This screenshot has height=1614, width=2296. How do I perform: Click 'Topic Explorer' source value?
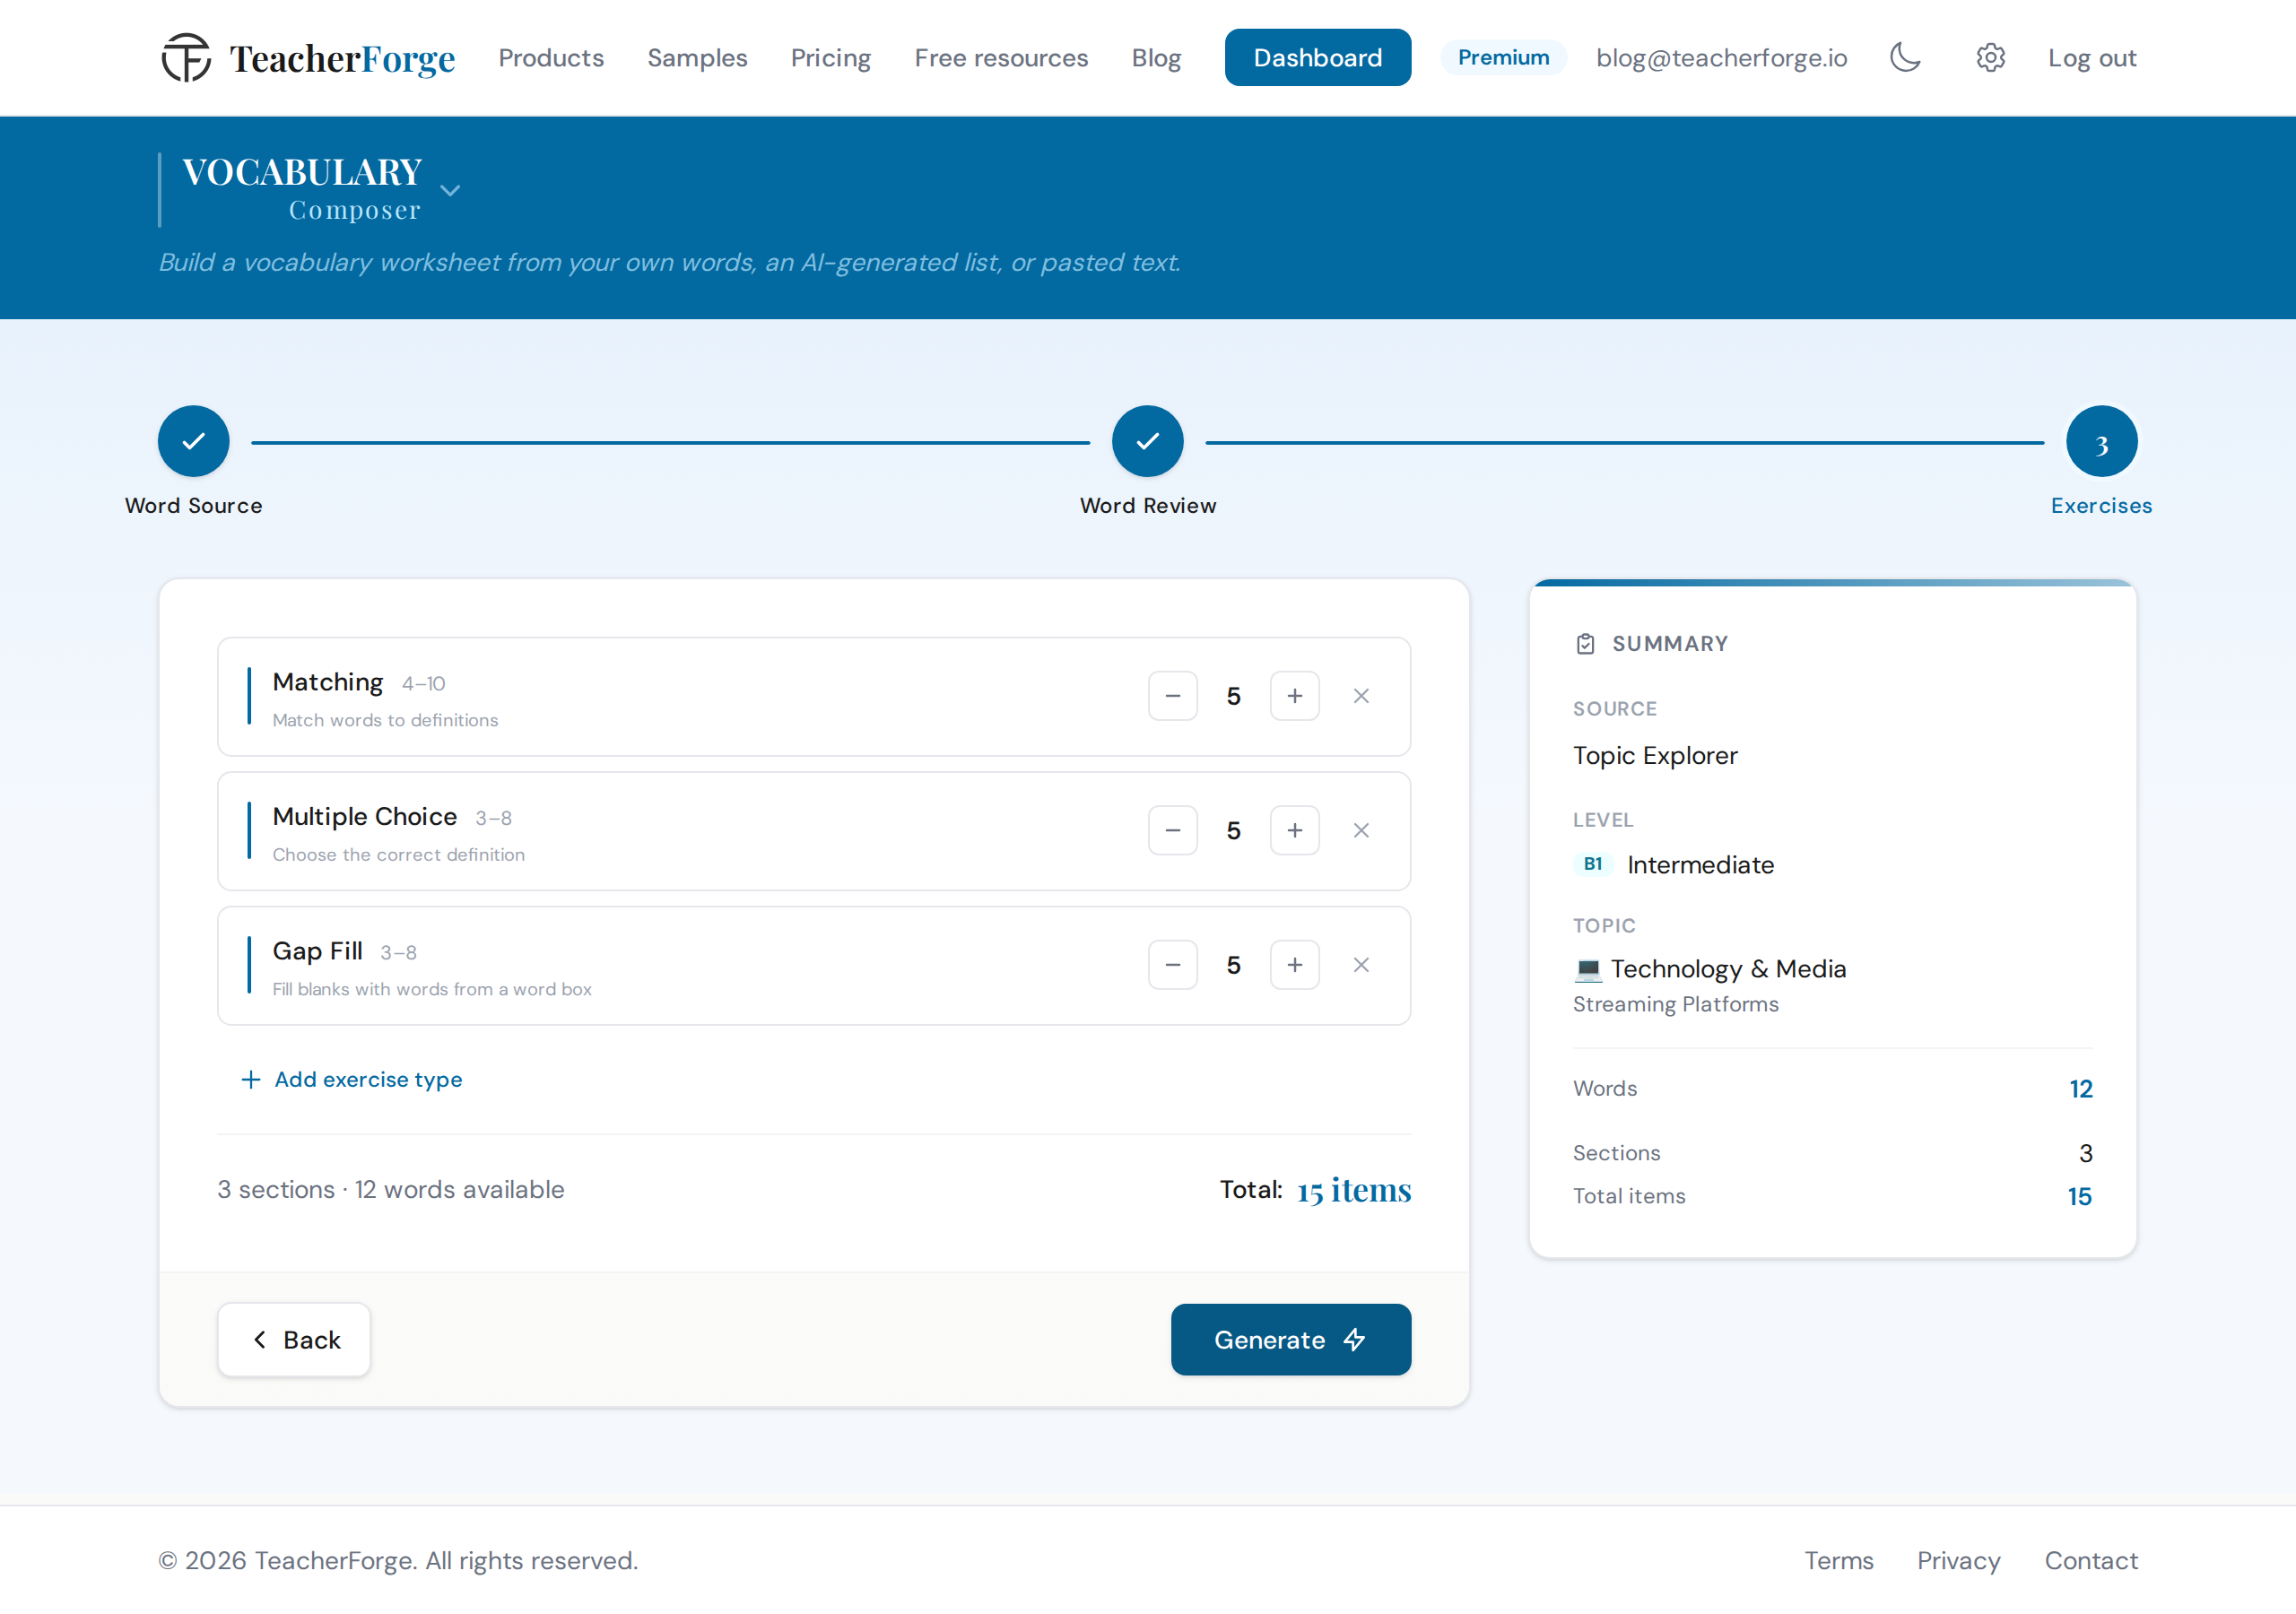pyautogui.click(x=1655, y=755)
